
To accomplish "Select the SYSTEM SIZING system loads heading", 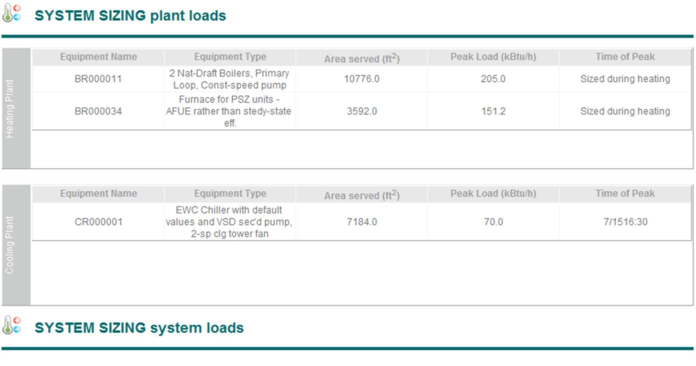I will tap(139, 327).
